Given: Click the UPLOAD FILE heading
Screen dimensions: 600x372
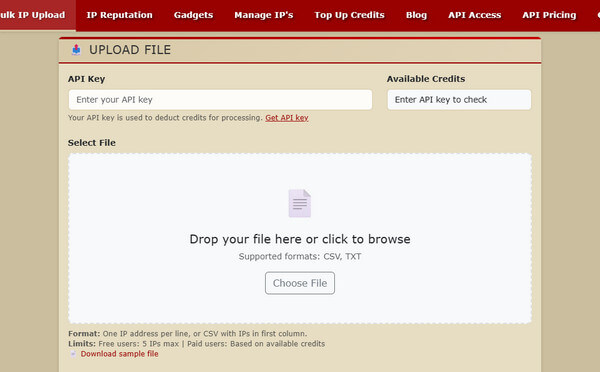Looking at the screenshot, I should (x=130, y=50).
